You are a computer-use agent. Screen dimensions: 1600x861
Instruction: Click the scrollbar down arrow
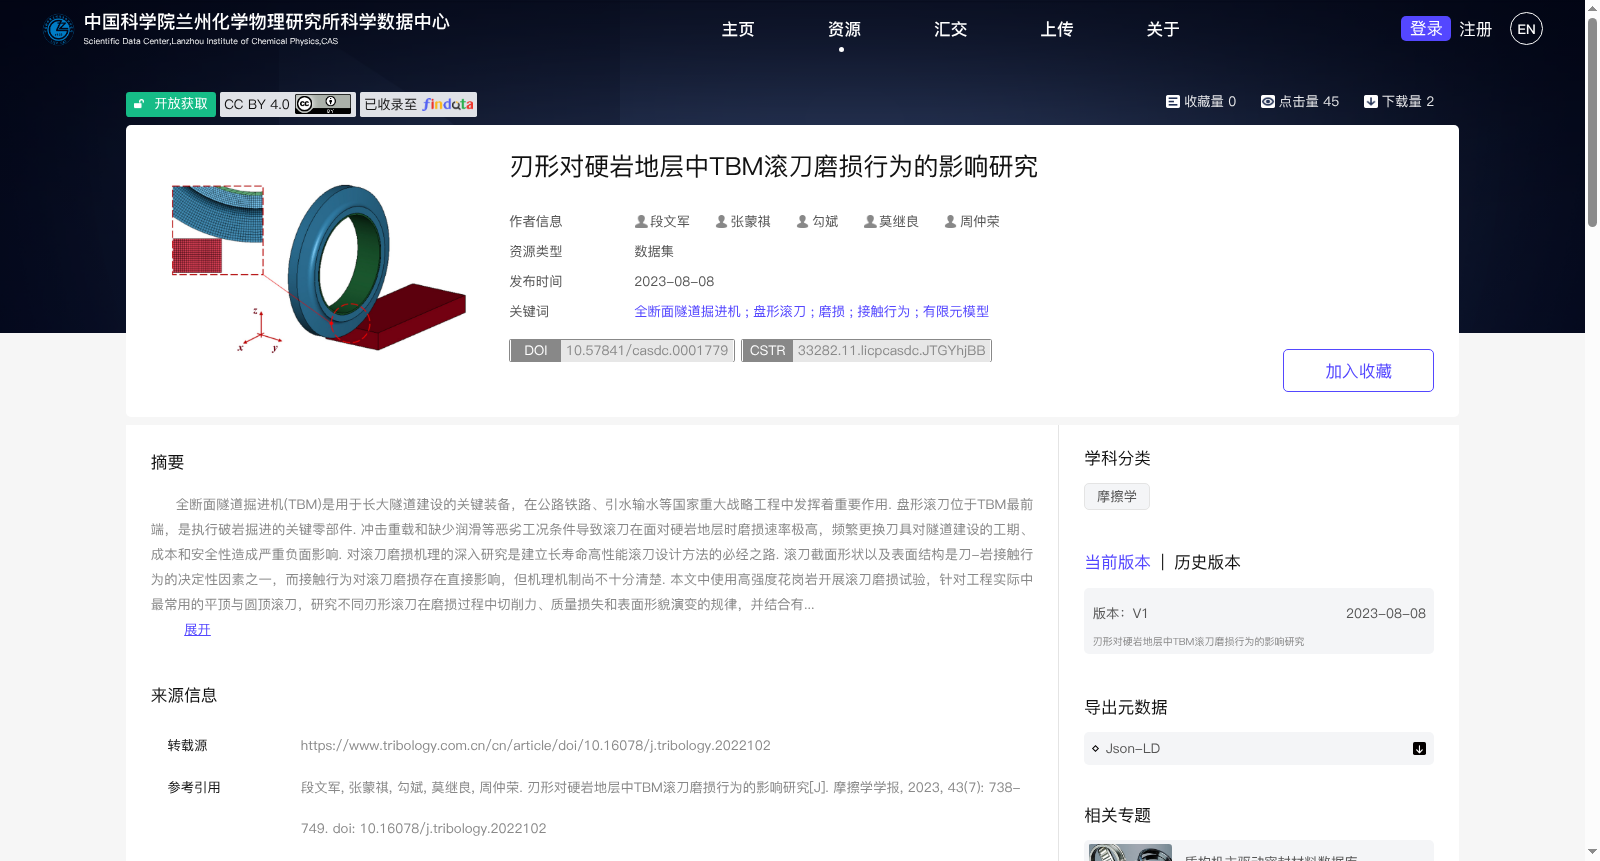click(1592, 853)
